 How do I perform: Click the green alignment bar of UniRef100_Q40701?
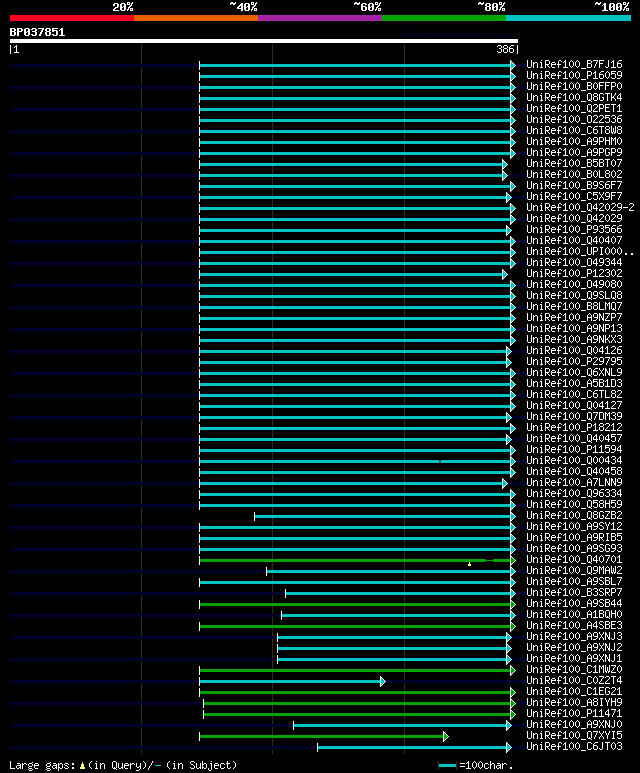357,561
